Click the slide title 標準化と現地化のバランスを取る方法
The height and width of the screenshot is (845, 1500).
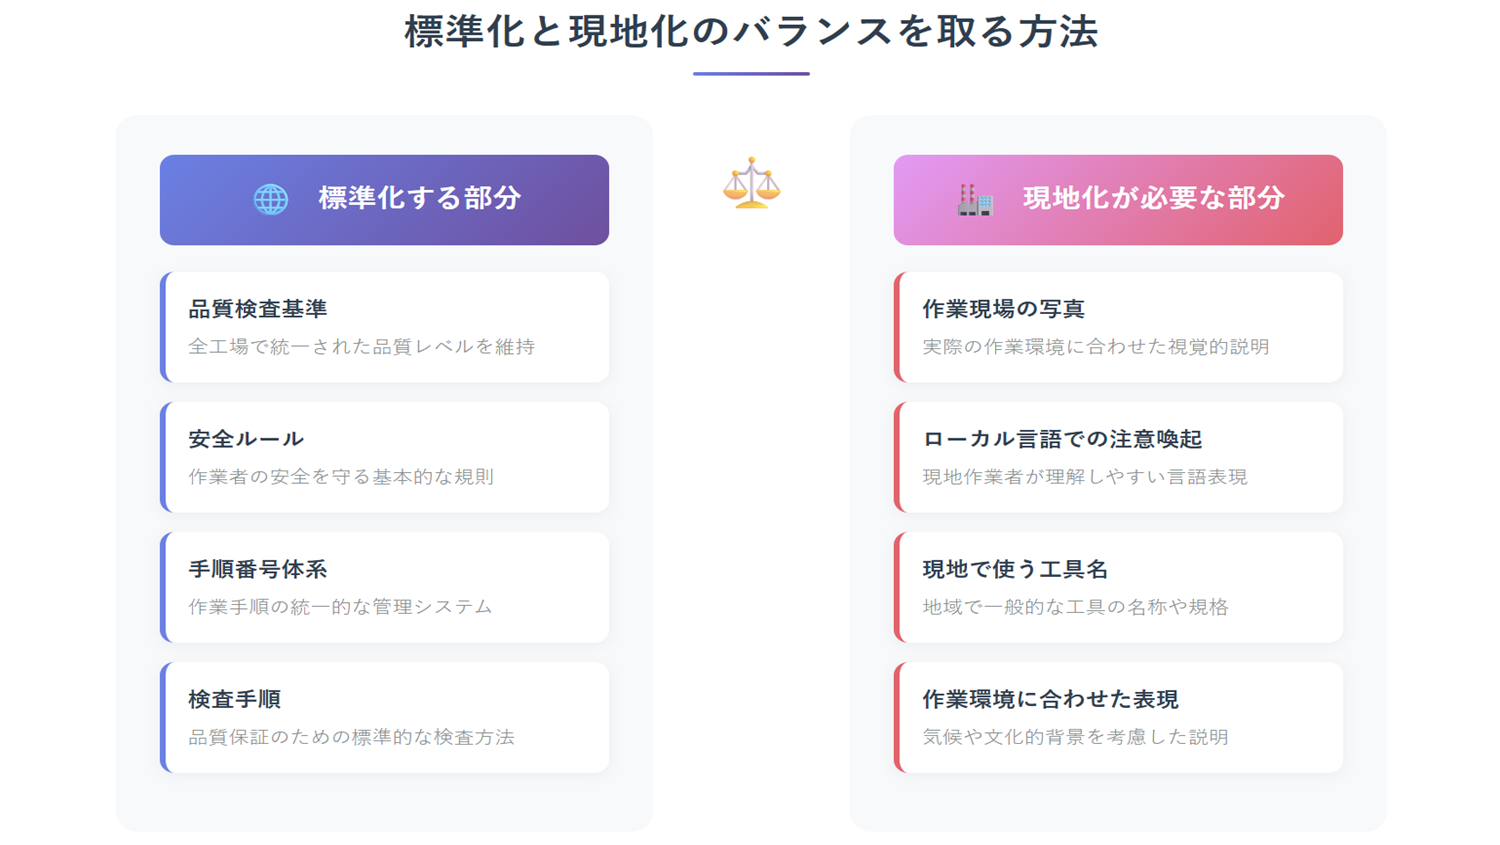point(751,31)
